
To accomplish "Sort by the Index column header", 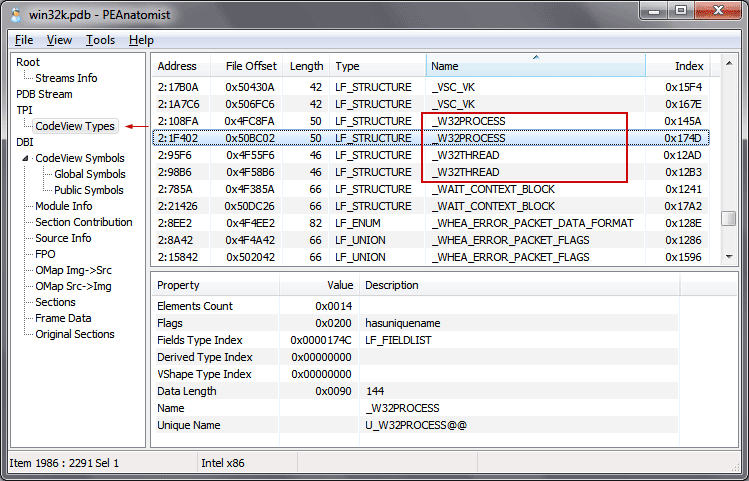I will [678, 66].
